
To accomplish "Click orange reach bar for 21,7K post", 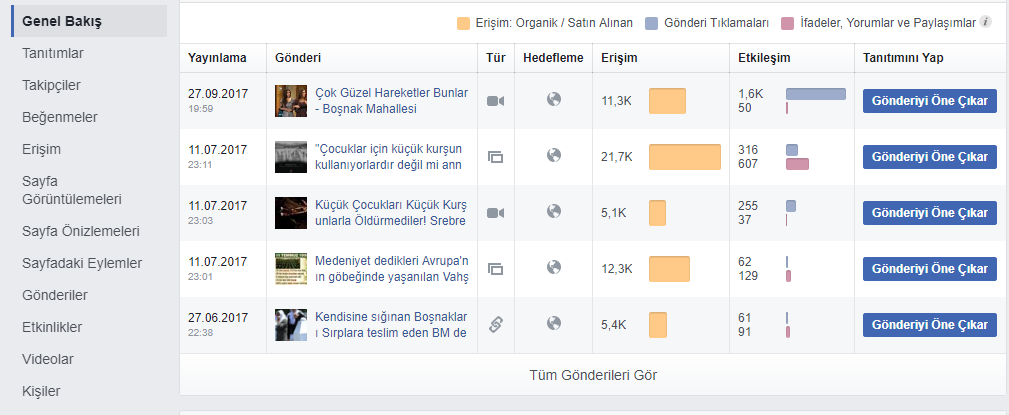I will point(685,157).
